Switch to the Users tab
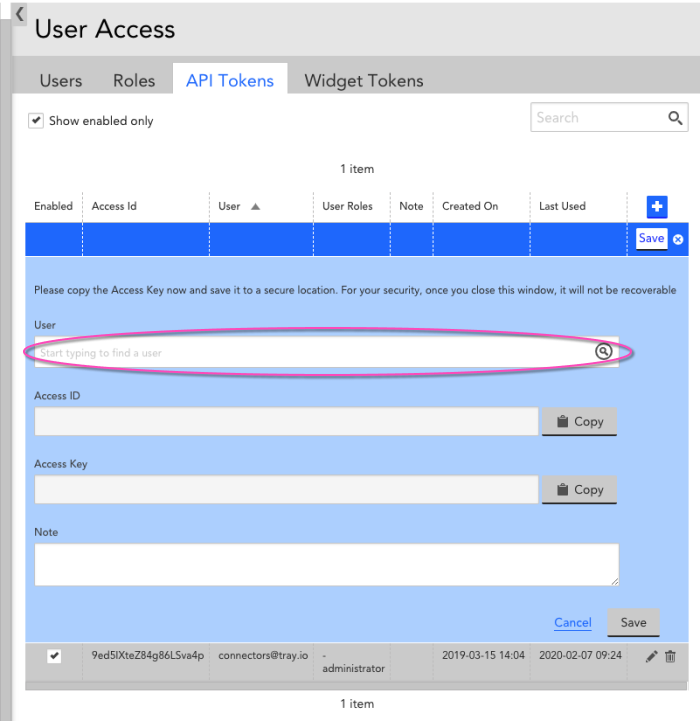The width and height of the screenshot is (700, 721). tap(61, 81)
